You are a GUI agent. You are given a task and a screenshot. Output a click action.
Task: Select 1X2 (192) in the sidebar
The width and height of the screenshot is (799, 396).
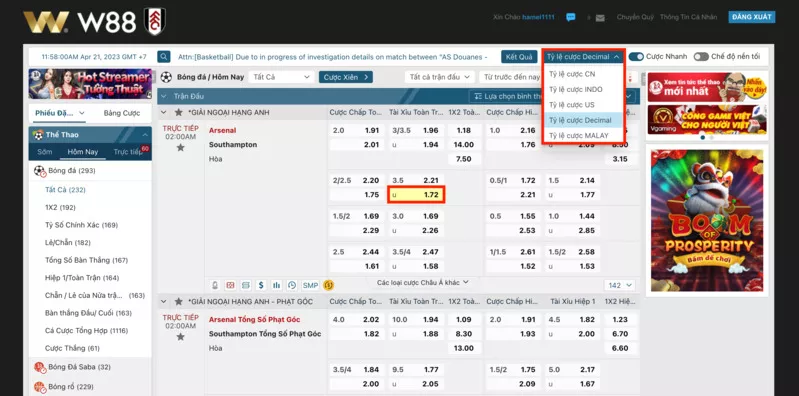(x=61, y=207)
